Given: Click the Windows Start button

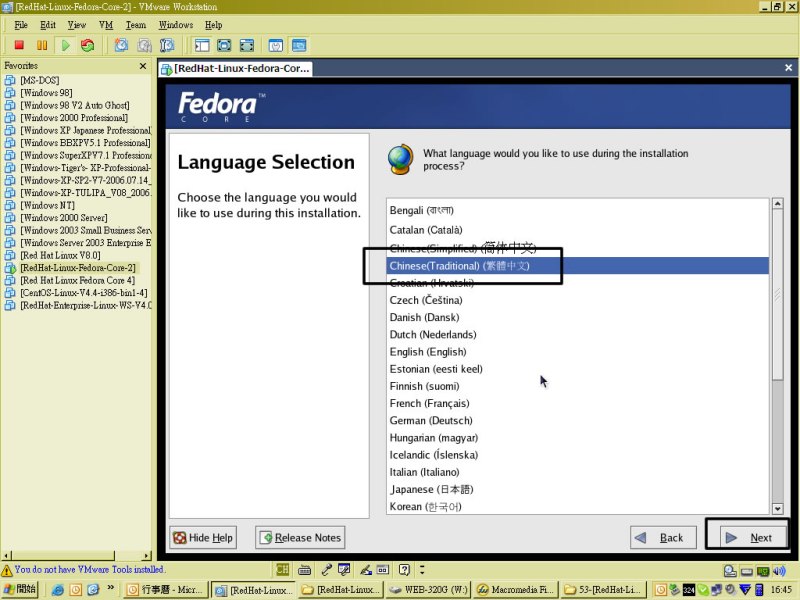Looking at the screenshot, I should (19, 589).
